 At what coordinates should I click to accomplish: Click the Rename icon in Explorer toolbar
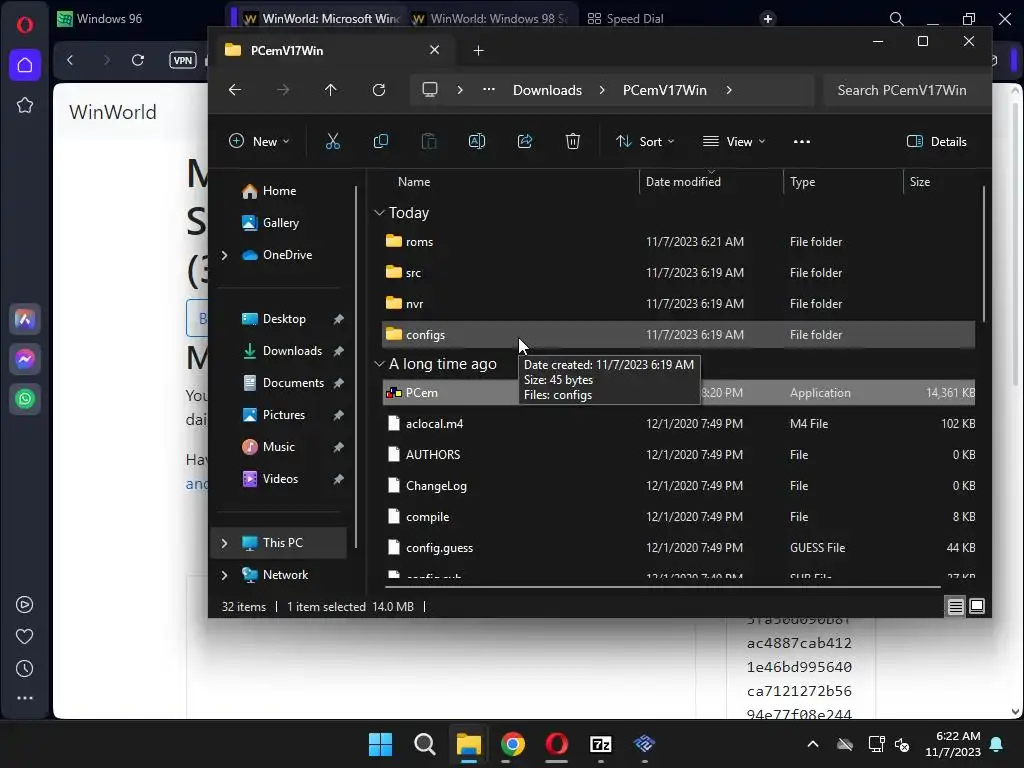pos(477,141)
